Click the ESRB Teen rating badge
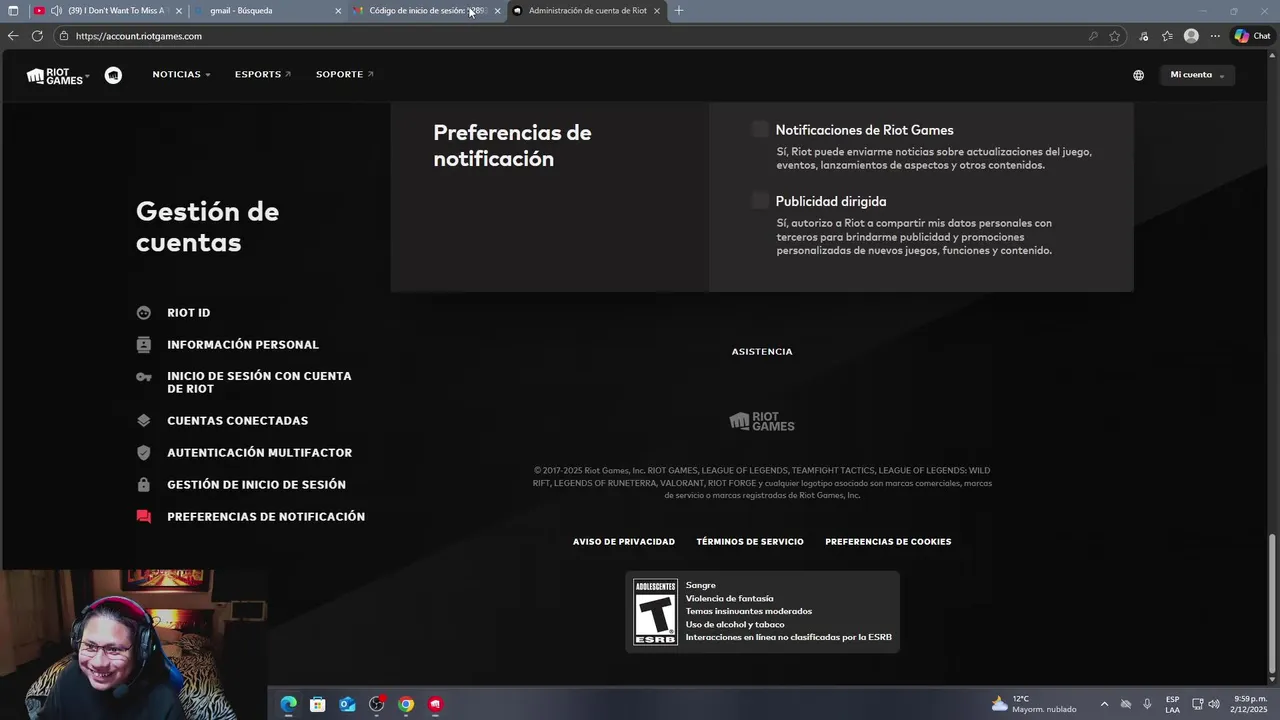The height and width of the screenshot is (720, 1280). [x=655, y=612]
